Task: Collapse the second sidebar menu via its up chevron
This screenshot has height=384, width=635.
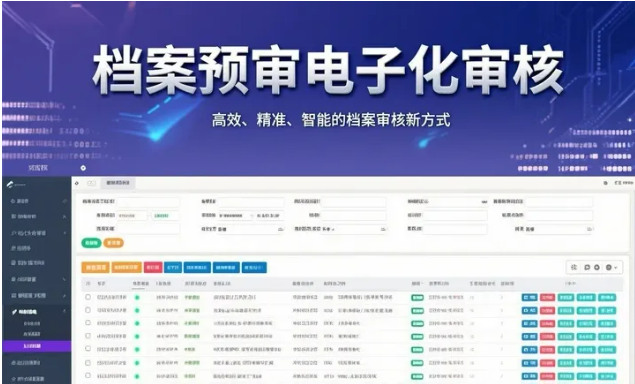Action: click(64, 217)
